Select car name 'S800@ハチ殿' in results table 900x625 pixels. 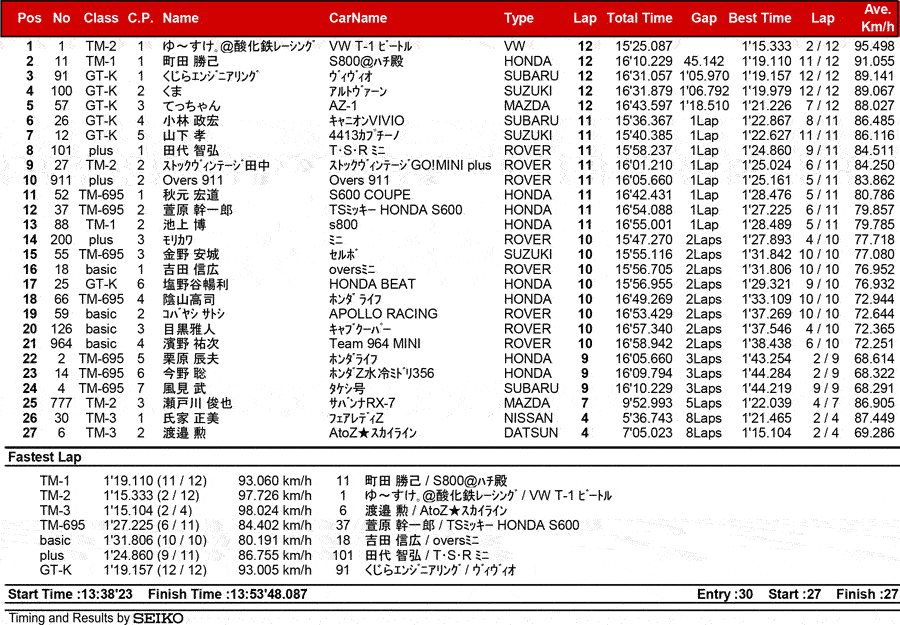(366, 61)
